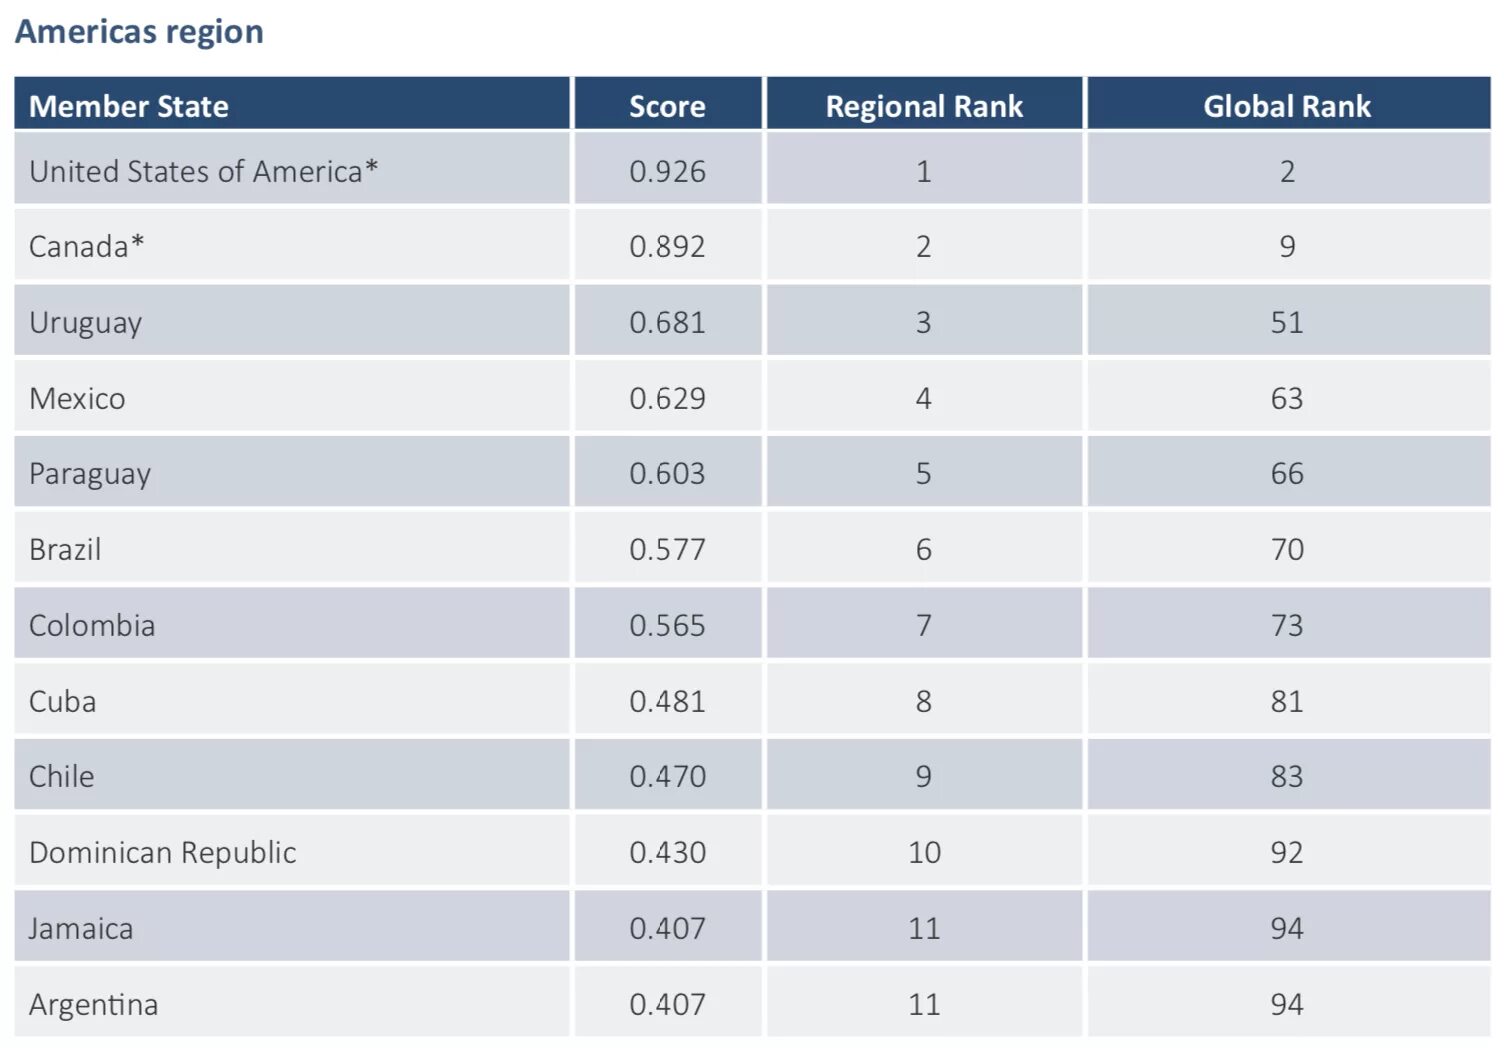Click the Americas region heading
Image resolution: width=1504 pixels, height=1048 pixels.
click(x=139, y=32)
